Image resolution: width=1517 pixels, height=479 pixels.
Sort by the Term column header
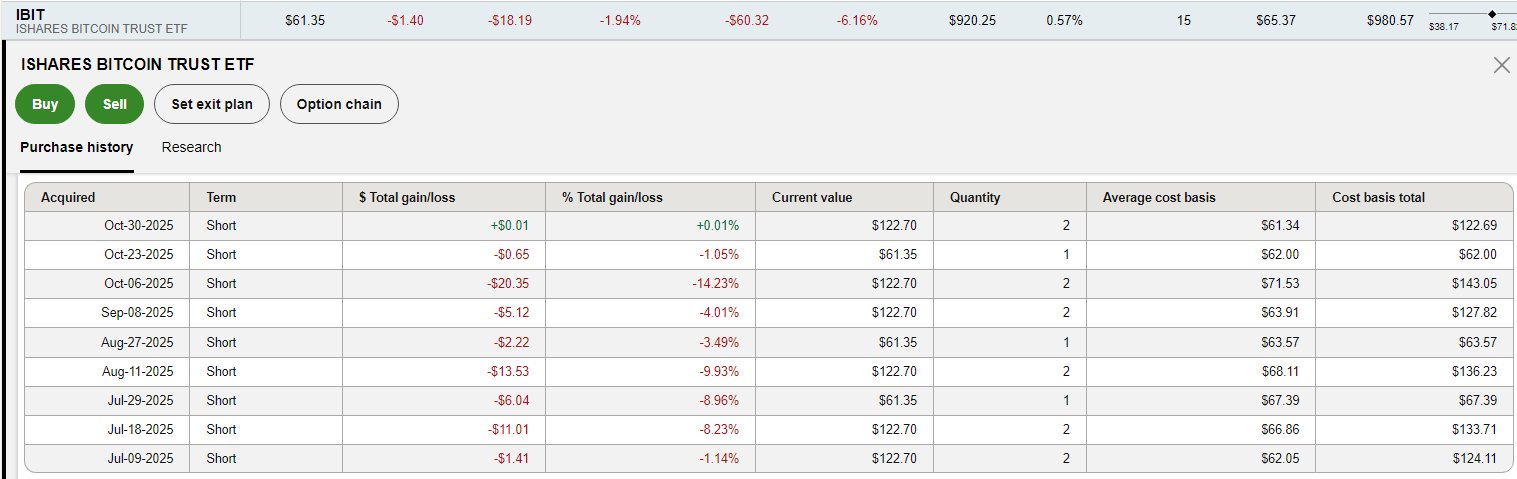[x=221, y=197]
